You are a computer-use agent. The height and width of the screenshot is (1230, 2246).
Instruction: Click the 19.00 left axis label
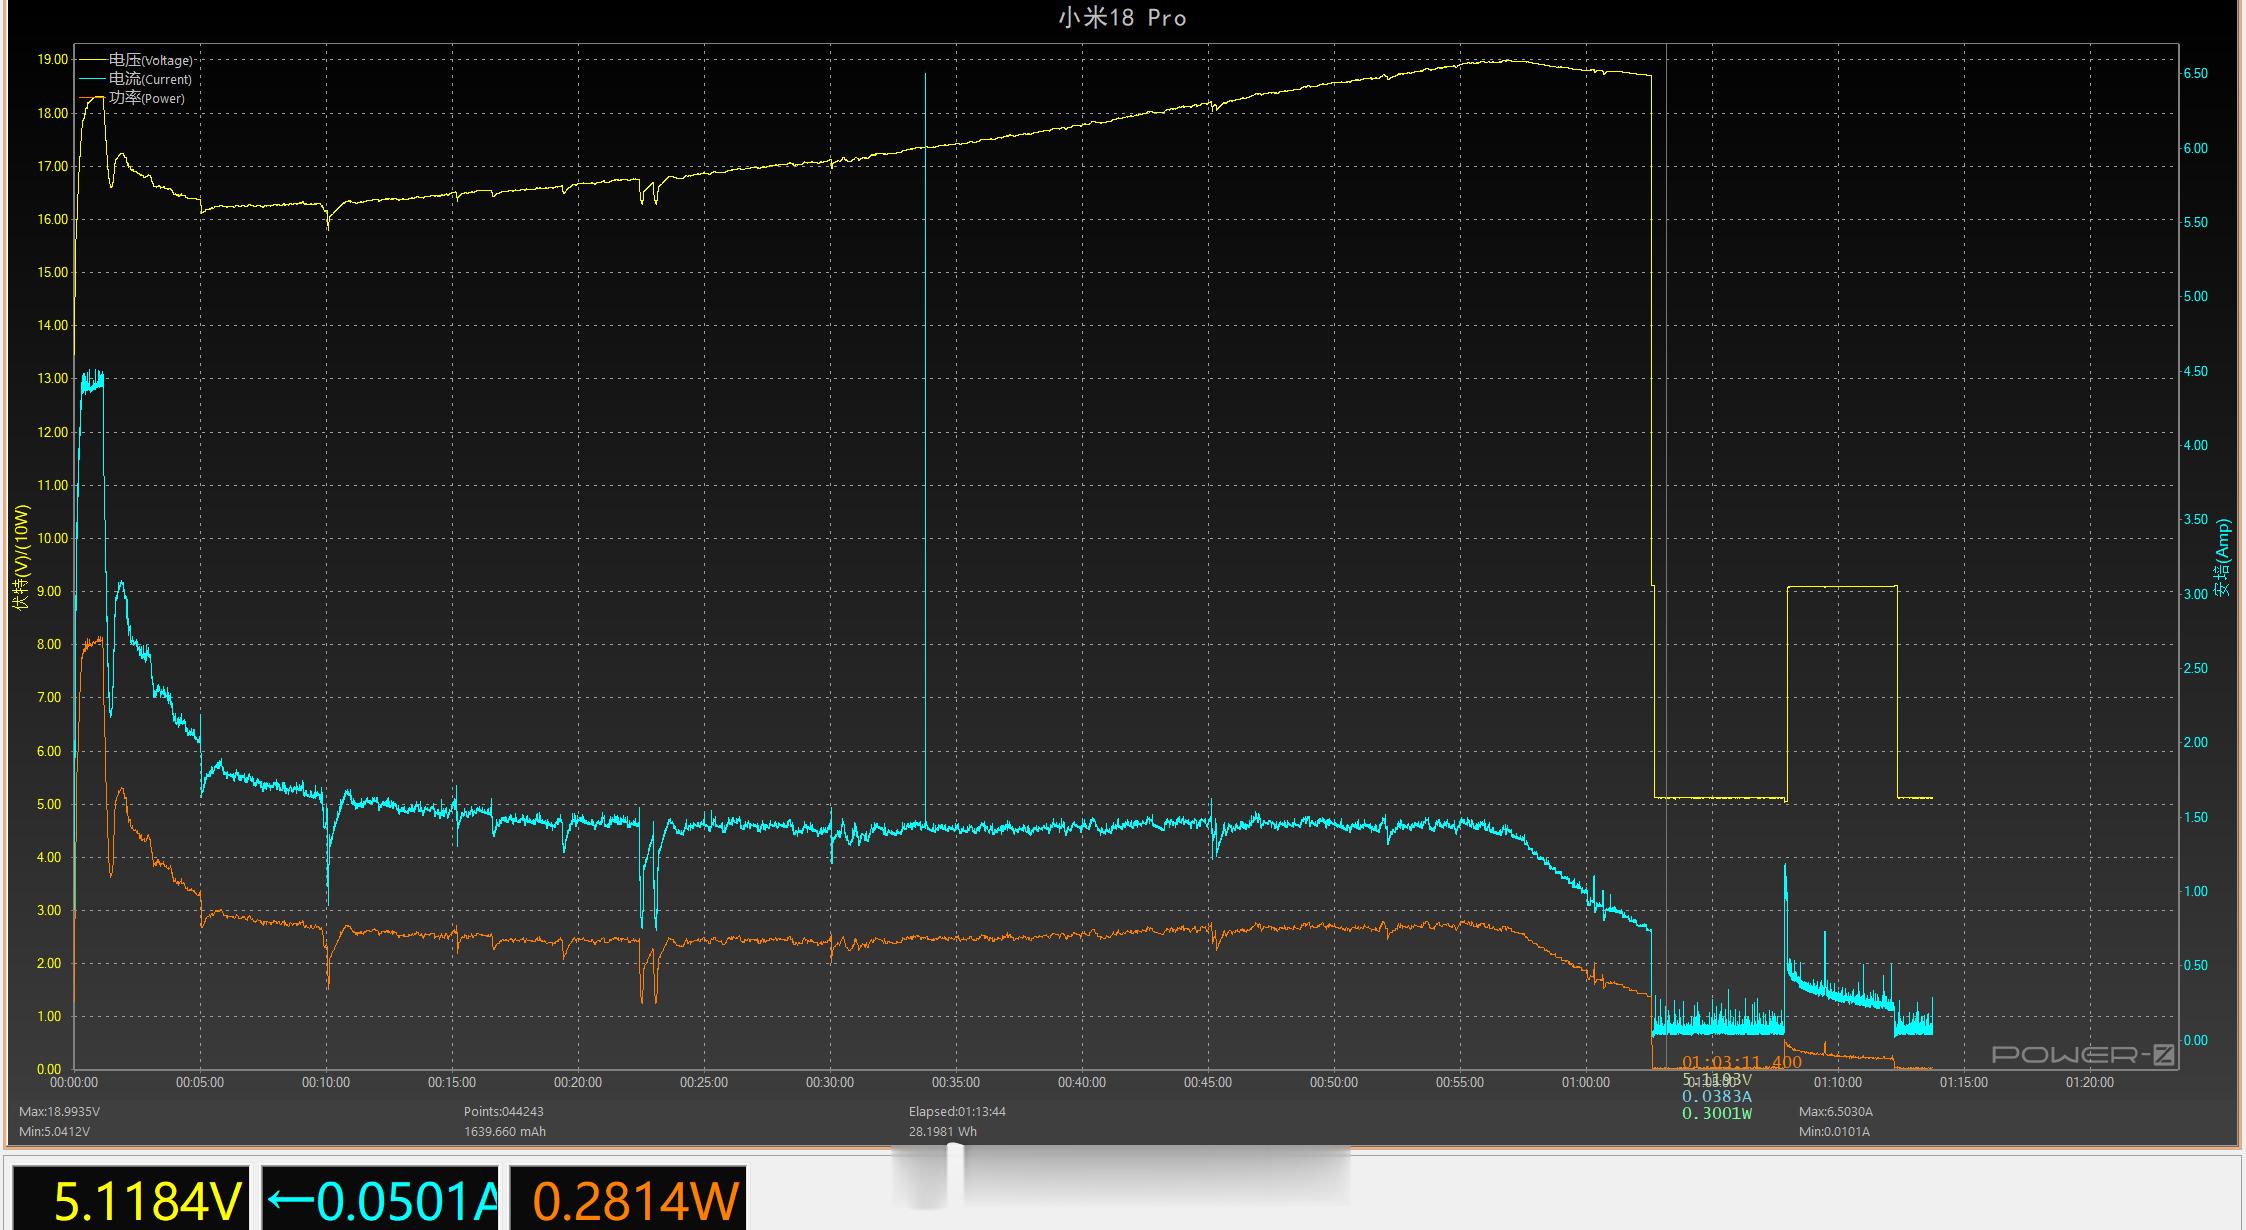(x=53, y=60)
